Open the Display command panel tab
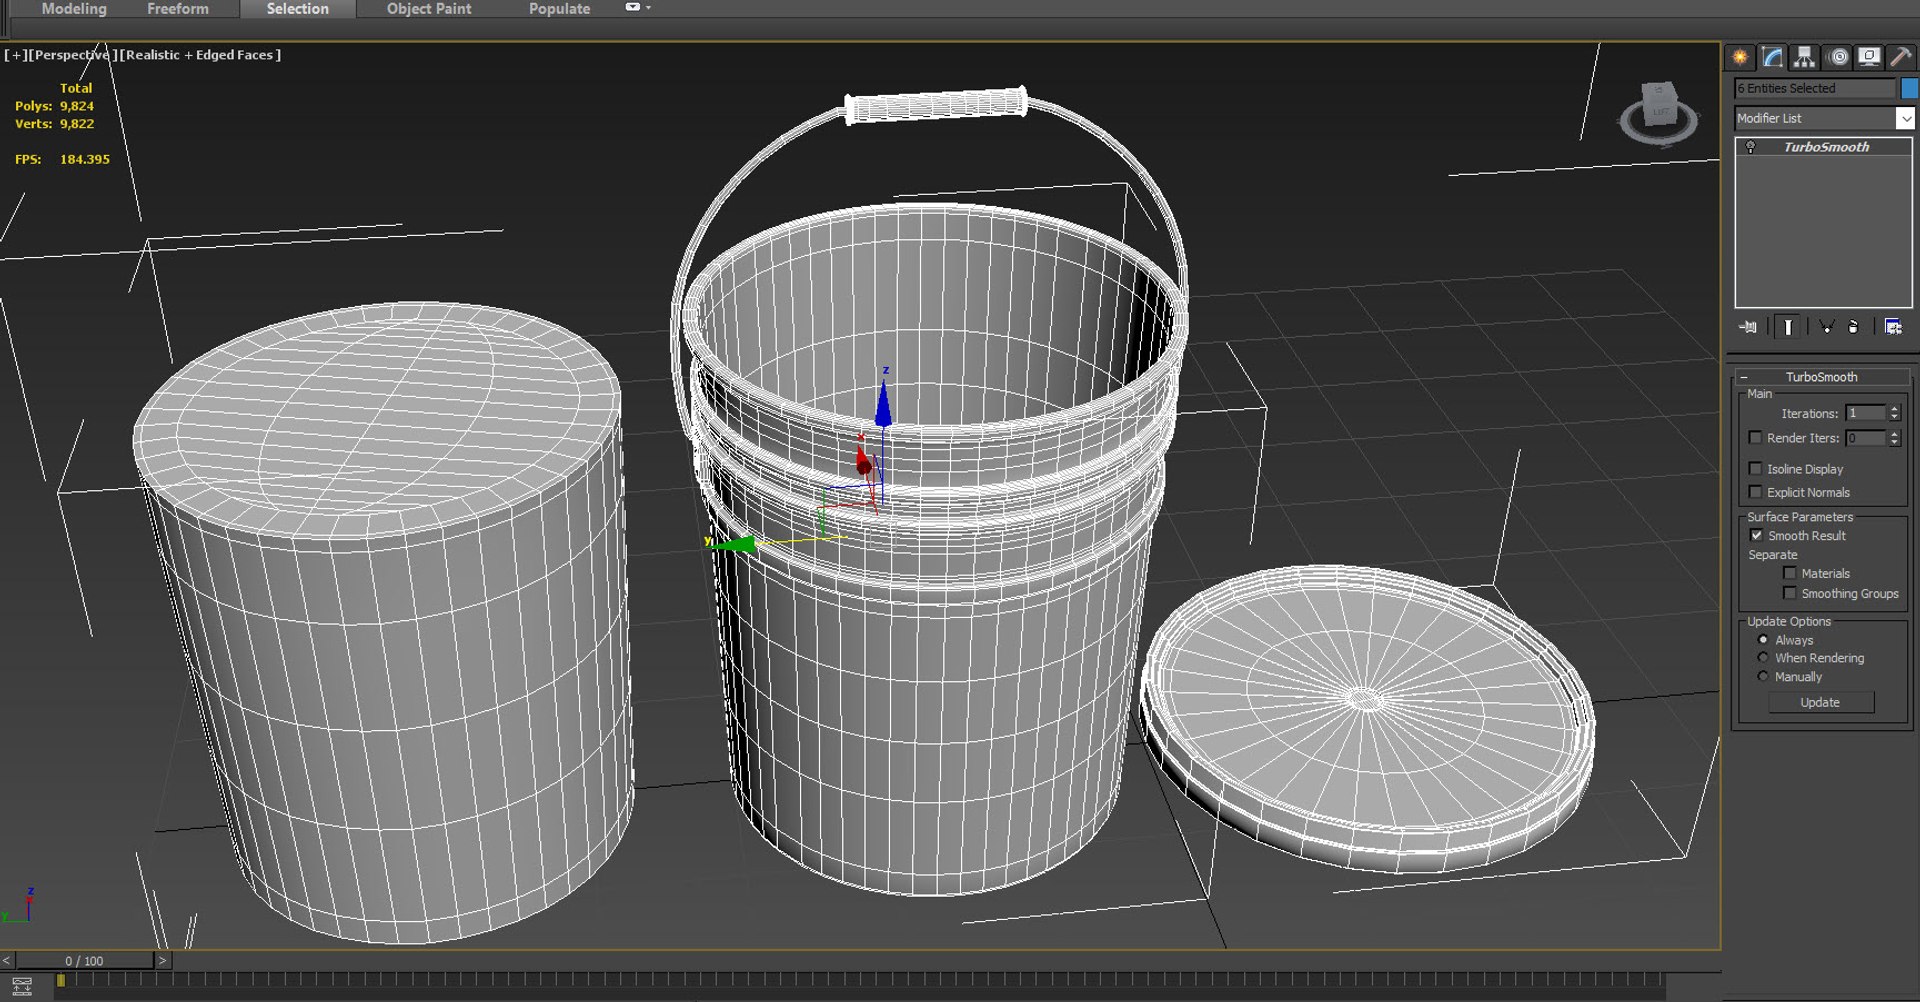The image size is (1920, 1002). [1868, 57]
